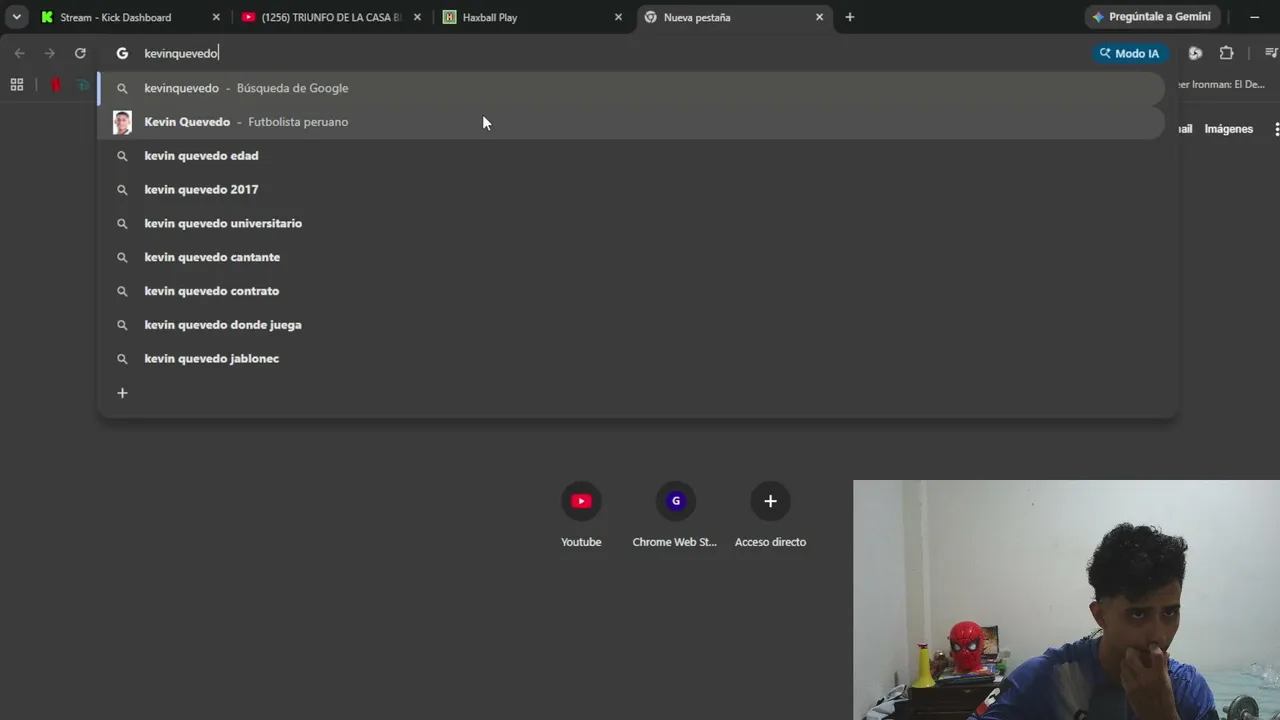Screen dimensions: 1280x720
Task: Click Kevin Quevedo's photo thumbnail in suggestions
Action: click(x=122, y=122)
